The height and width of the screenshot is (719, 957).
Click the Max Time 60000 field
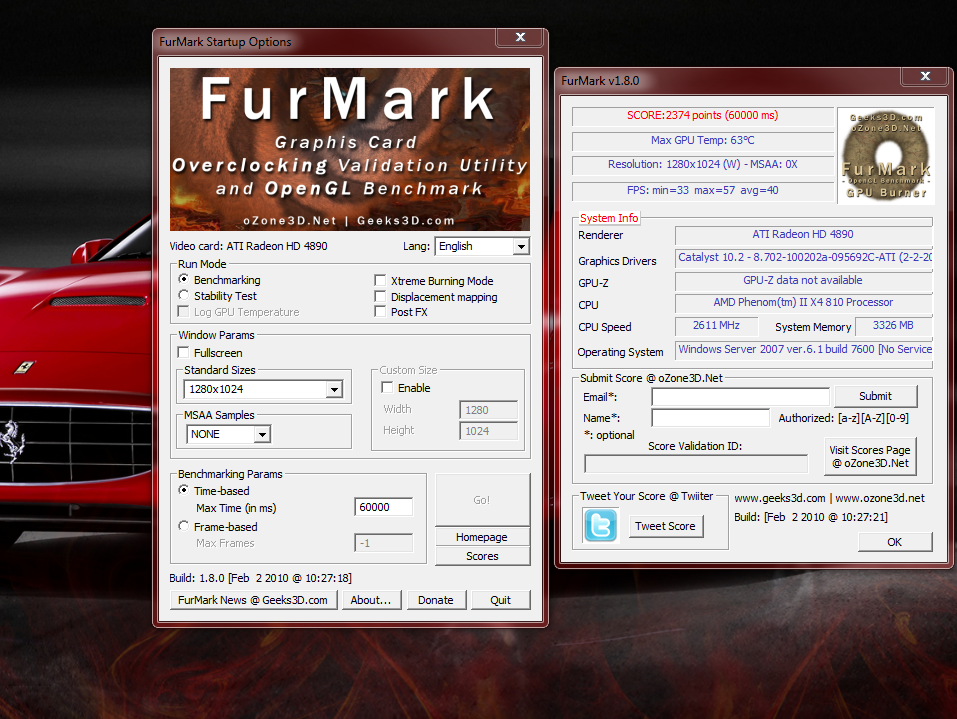pos(383,507)
